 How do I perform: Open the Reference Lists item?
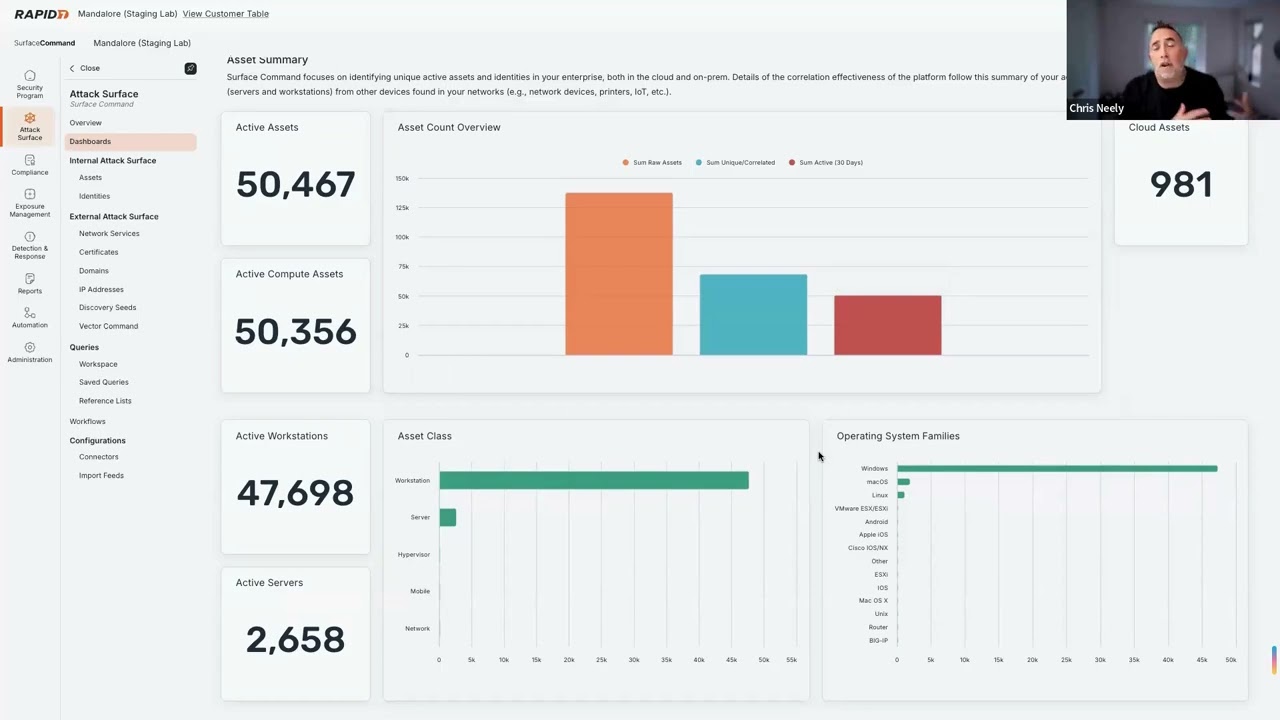tap(105, 401)
